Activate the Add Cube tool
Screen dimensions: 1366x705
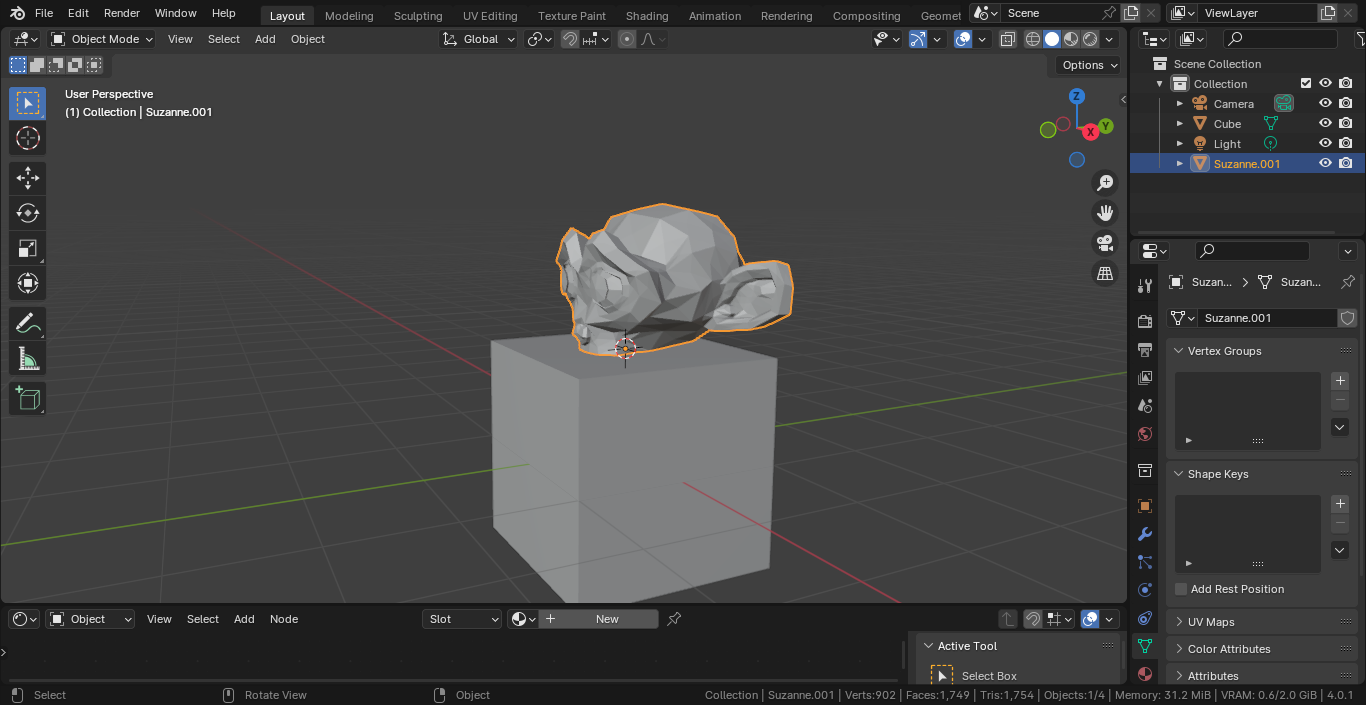(28, 399)
